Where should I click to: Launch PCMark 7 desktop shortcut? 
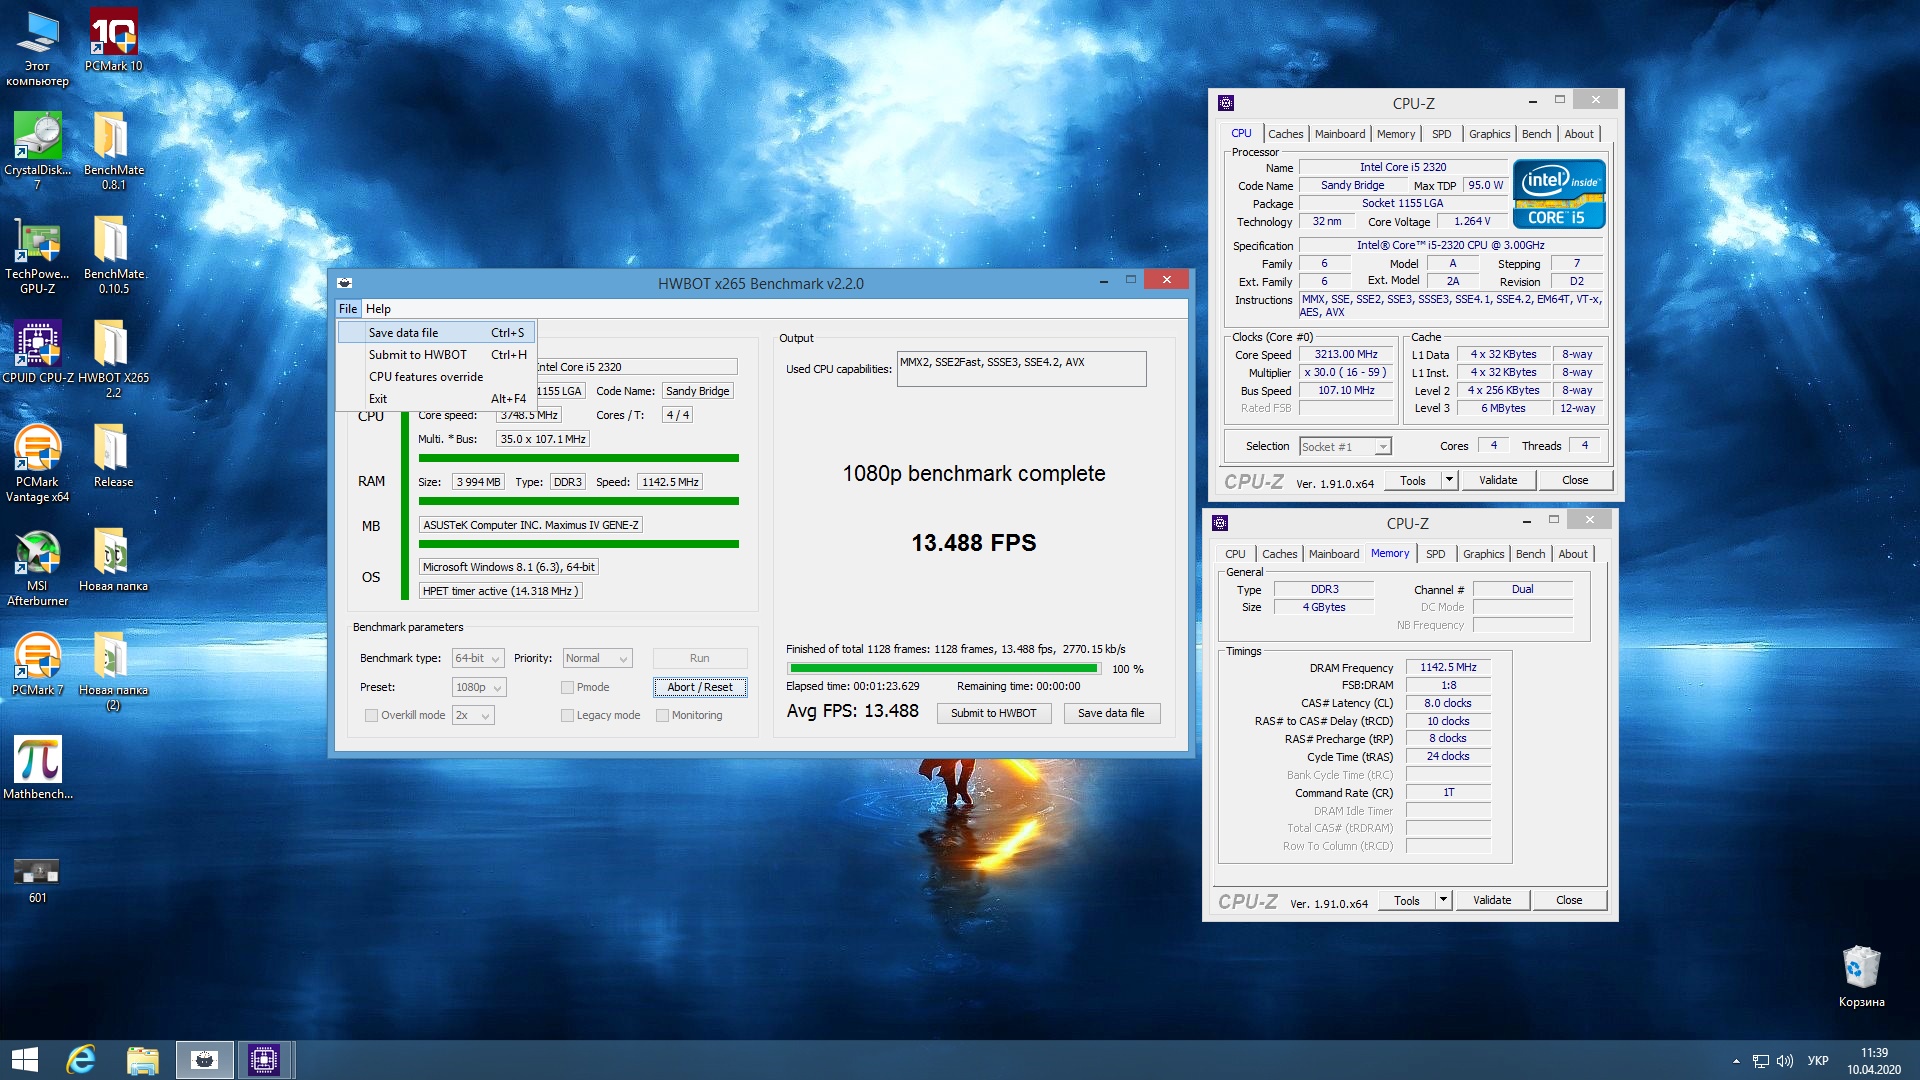coord(37,664)
